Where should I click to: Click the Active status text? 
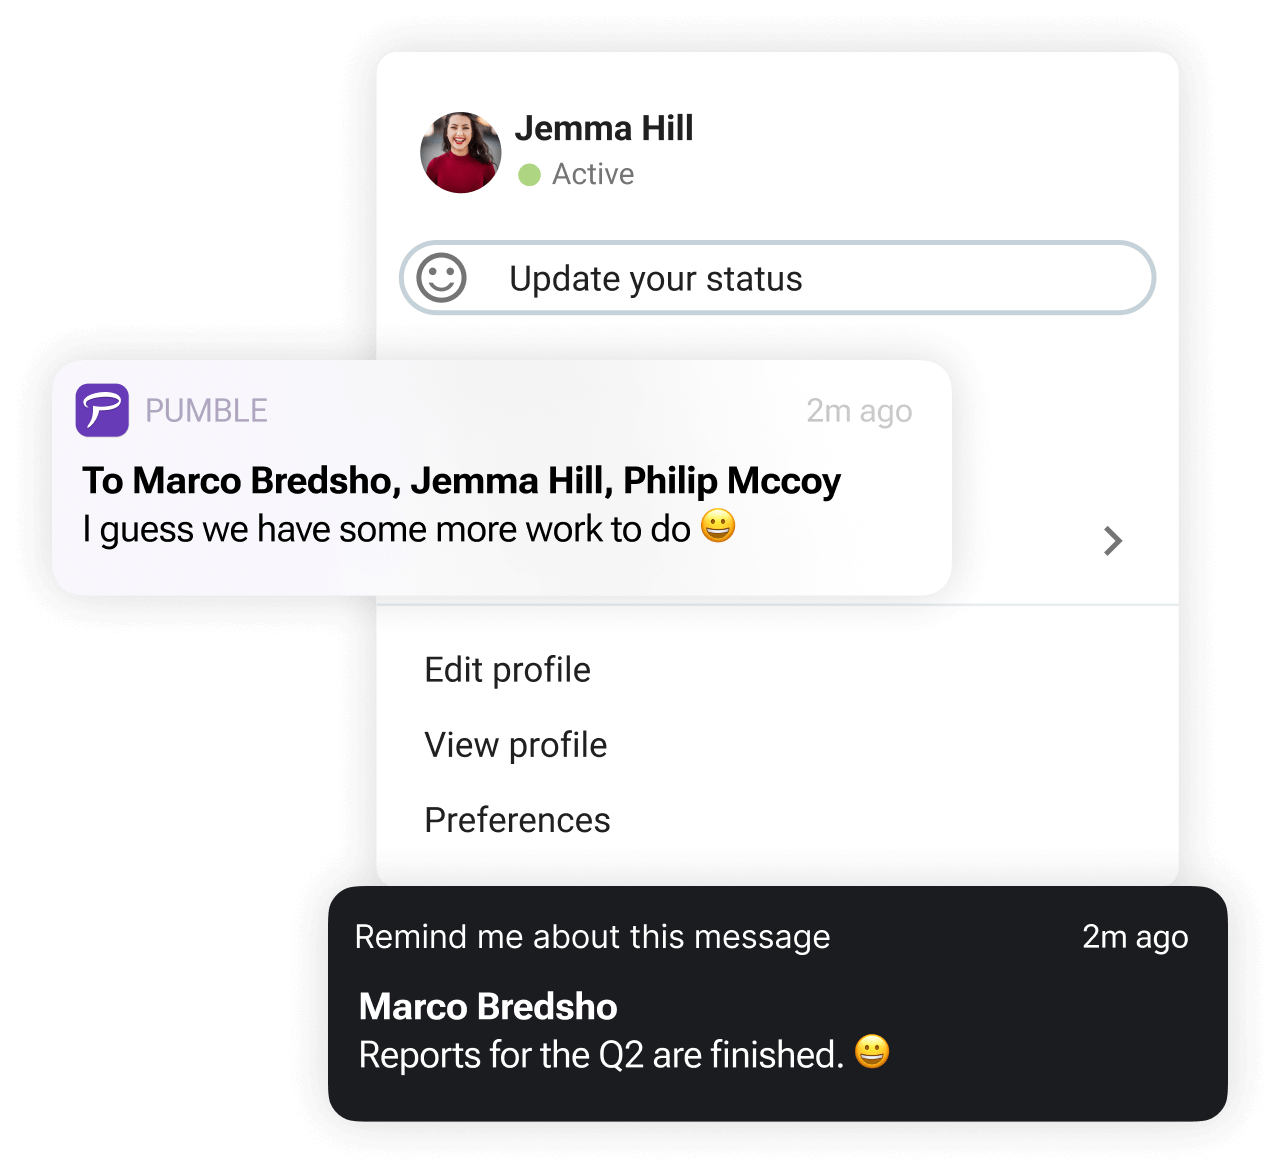click(x=593, y=175)
